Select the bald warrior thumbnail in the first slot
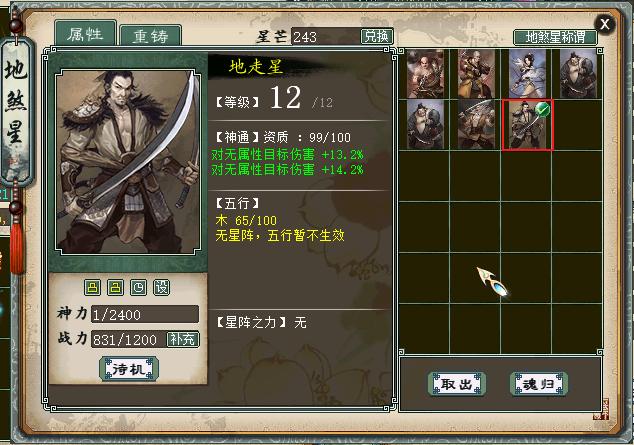The height and width of the screenshot is (445, 634). click(425, 74)
